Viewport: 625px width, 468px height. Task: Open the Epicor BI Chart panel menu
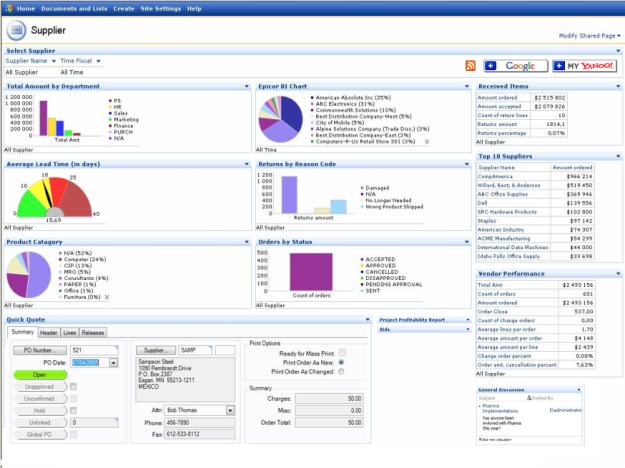tap(467, 86)
